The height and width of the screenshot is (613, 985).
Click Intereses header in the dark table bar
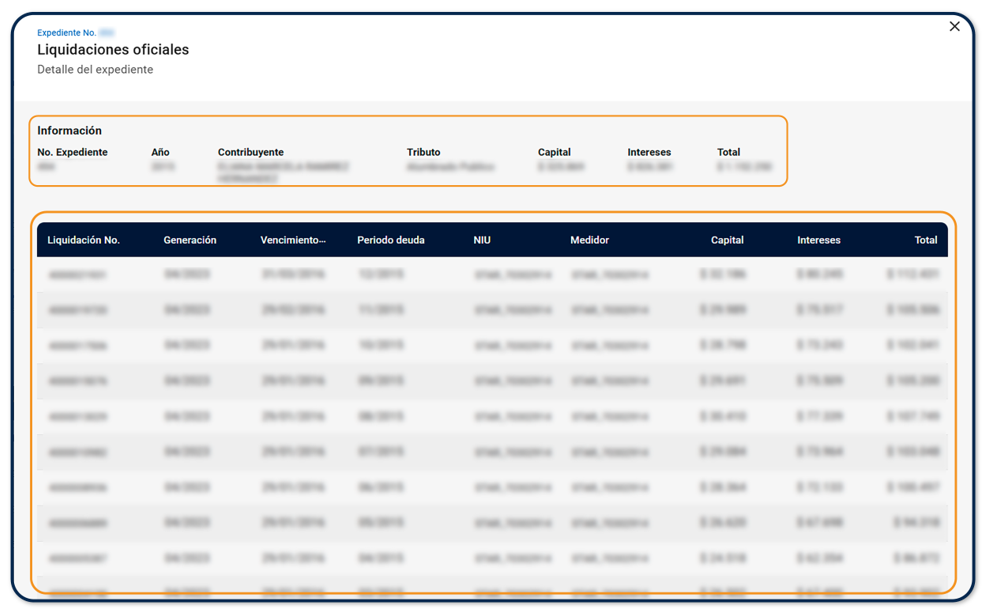click(x=818, y=240)
